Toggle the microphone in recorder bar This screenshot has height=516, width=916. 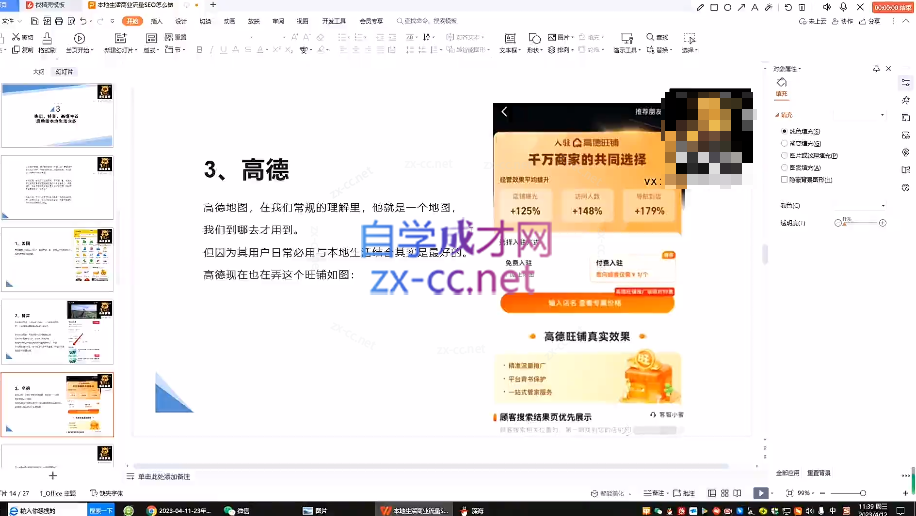[844, 7]
